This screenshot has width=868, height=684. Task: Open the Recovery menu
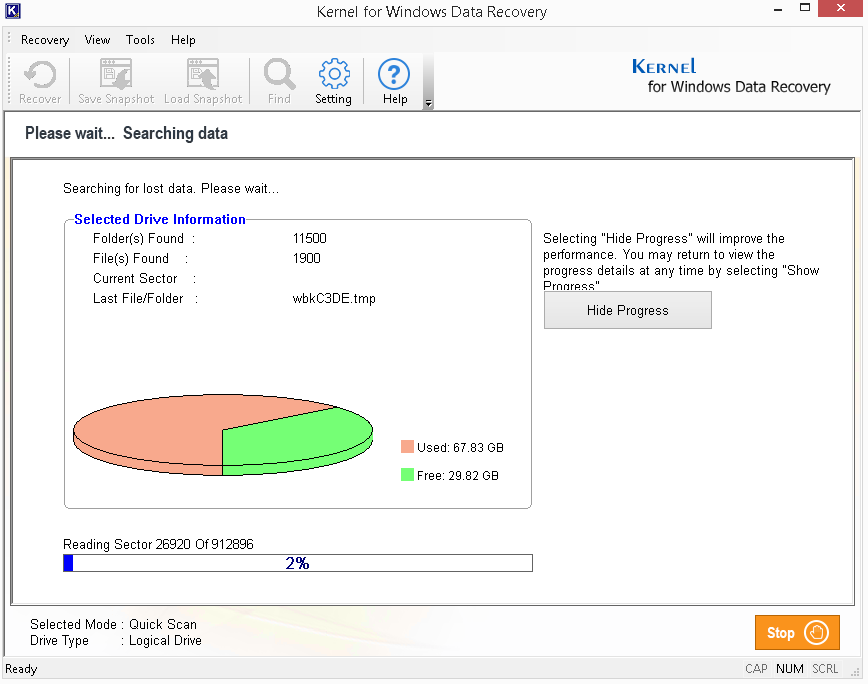[x=45, y=40]
